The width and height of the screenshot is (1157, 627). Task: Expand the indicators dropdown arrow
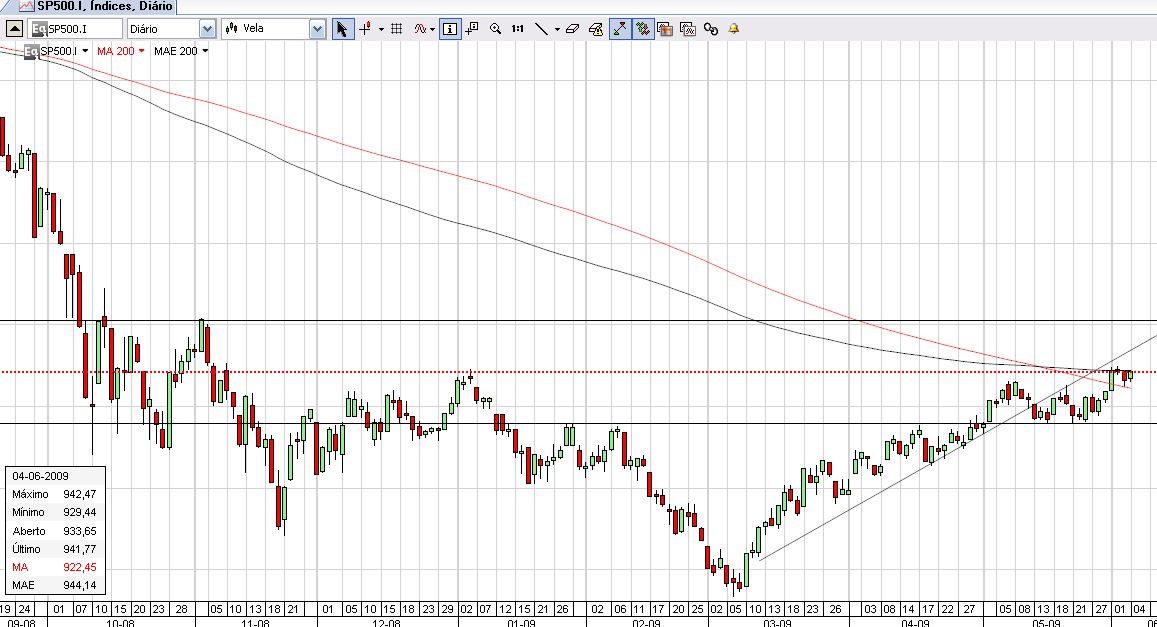[432, 30]
